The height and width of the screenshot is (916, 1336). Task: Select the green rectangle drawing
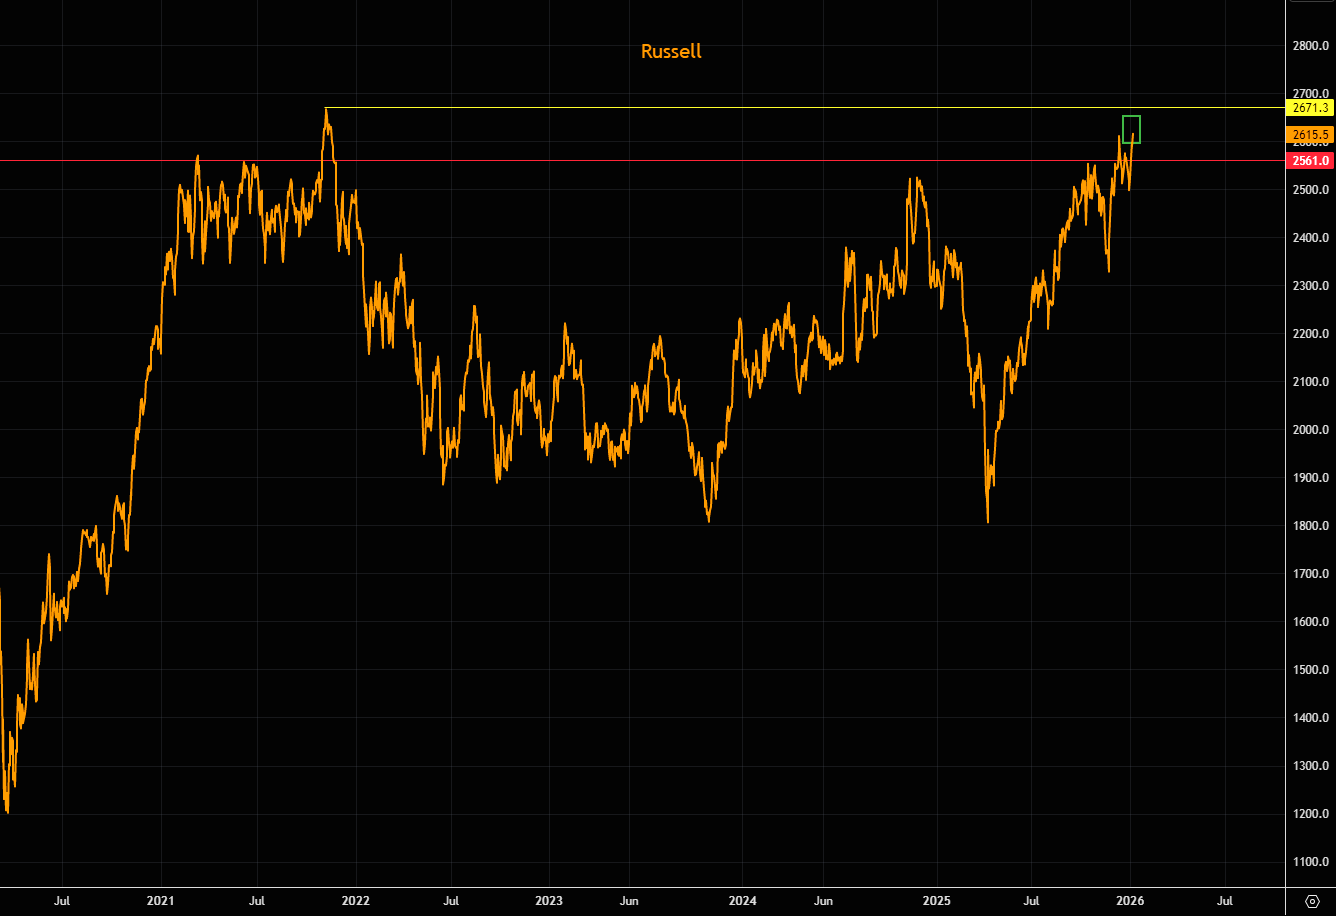(1131, 117)
